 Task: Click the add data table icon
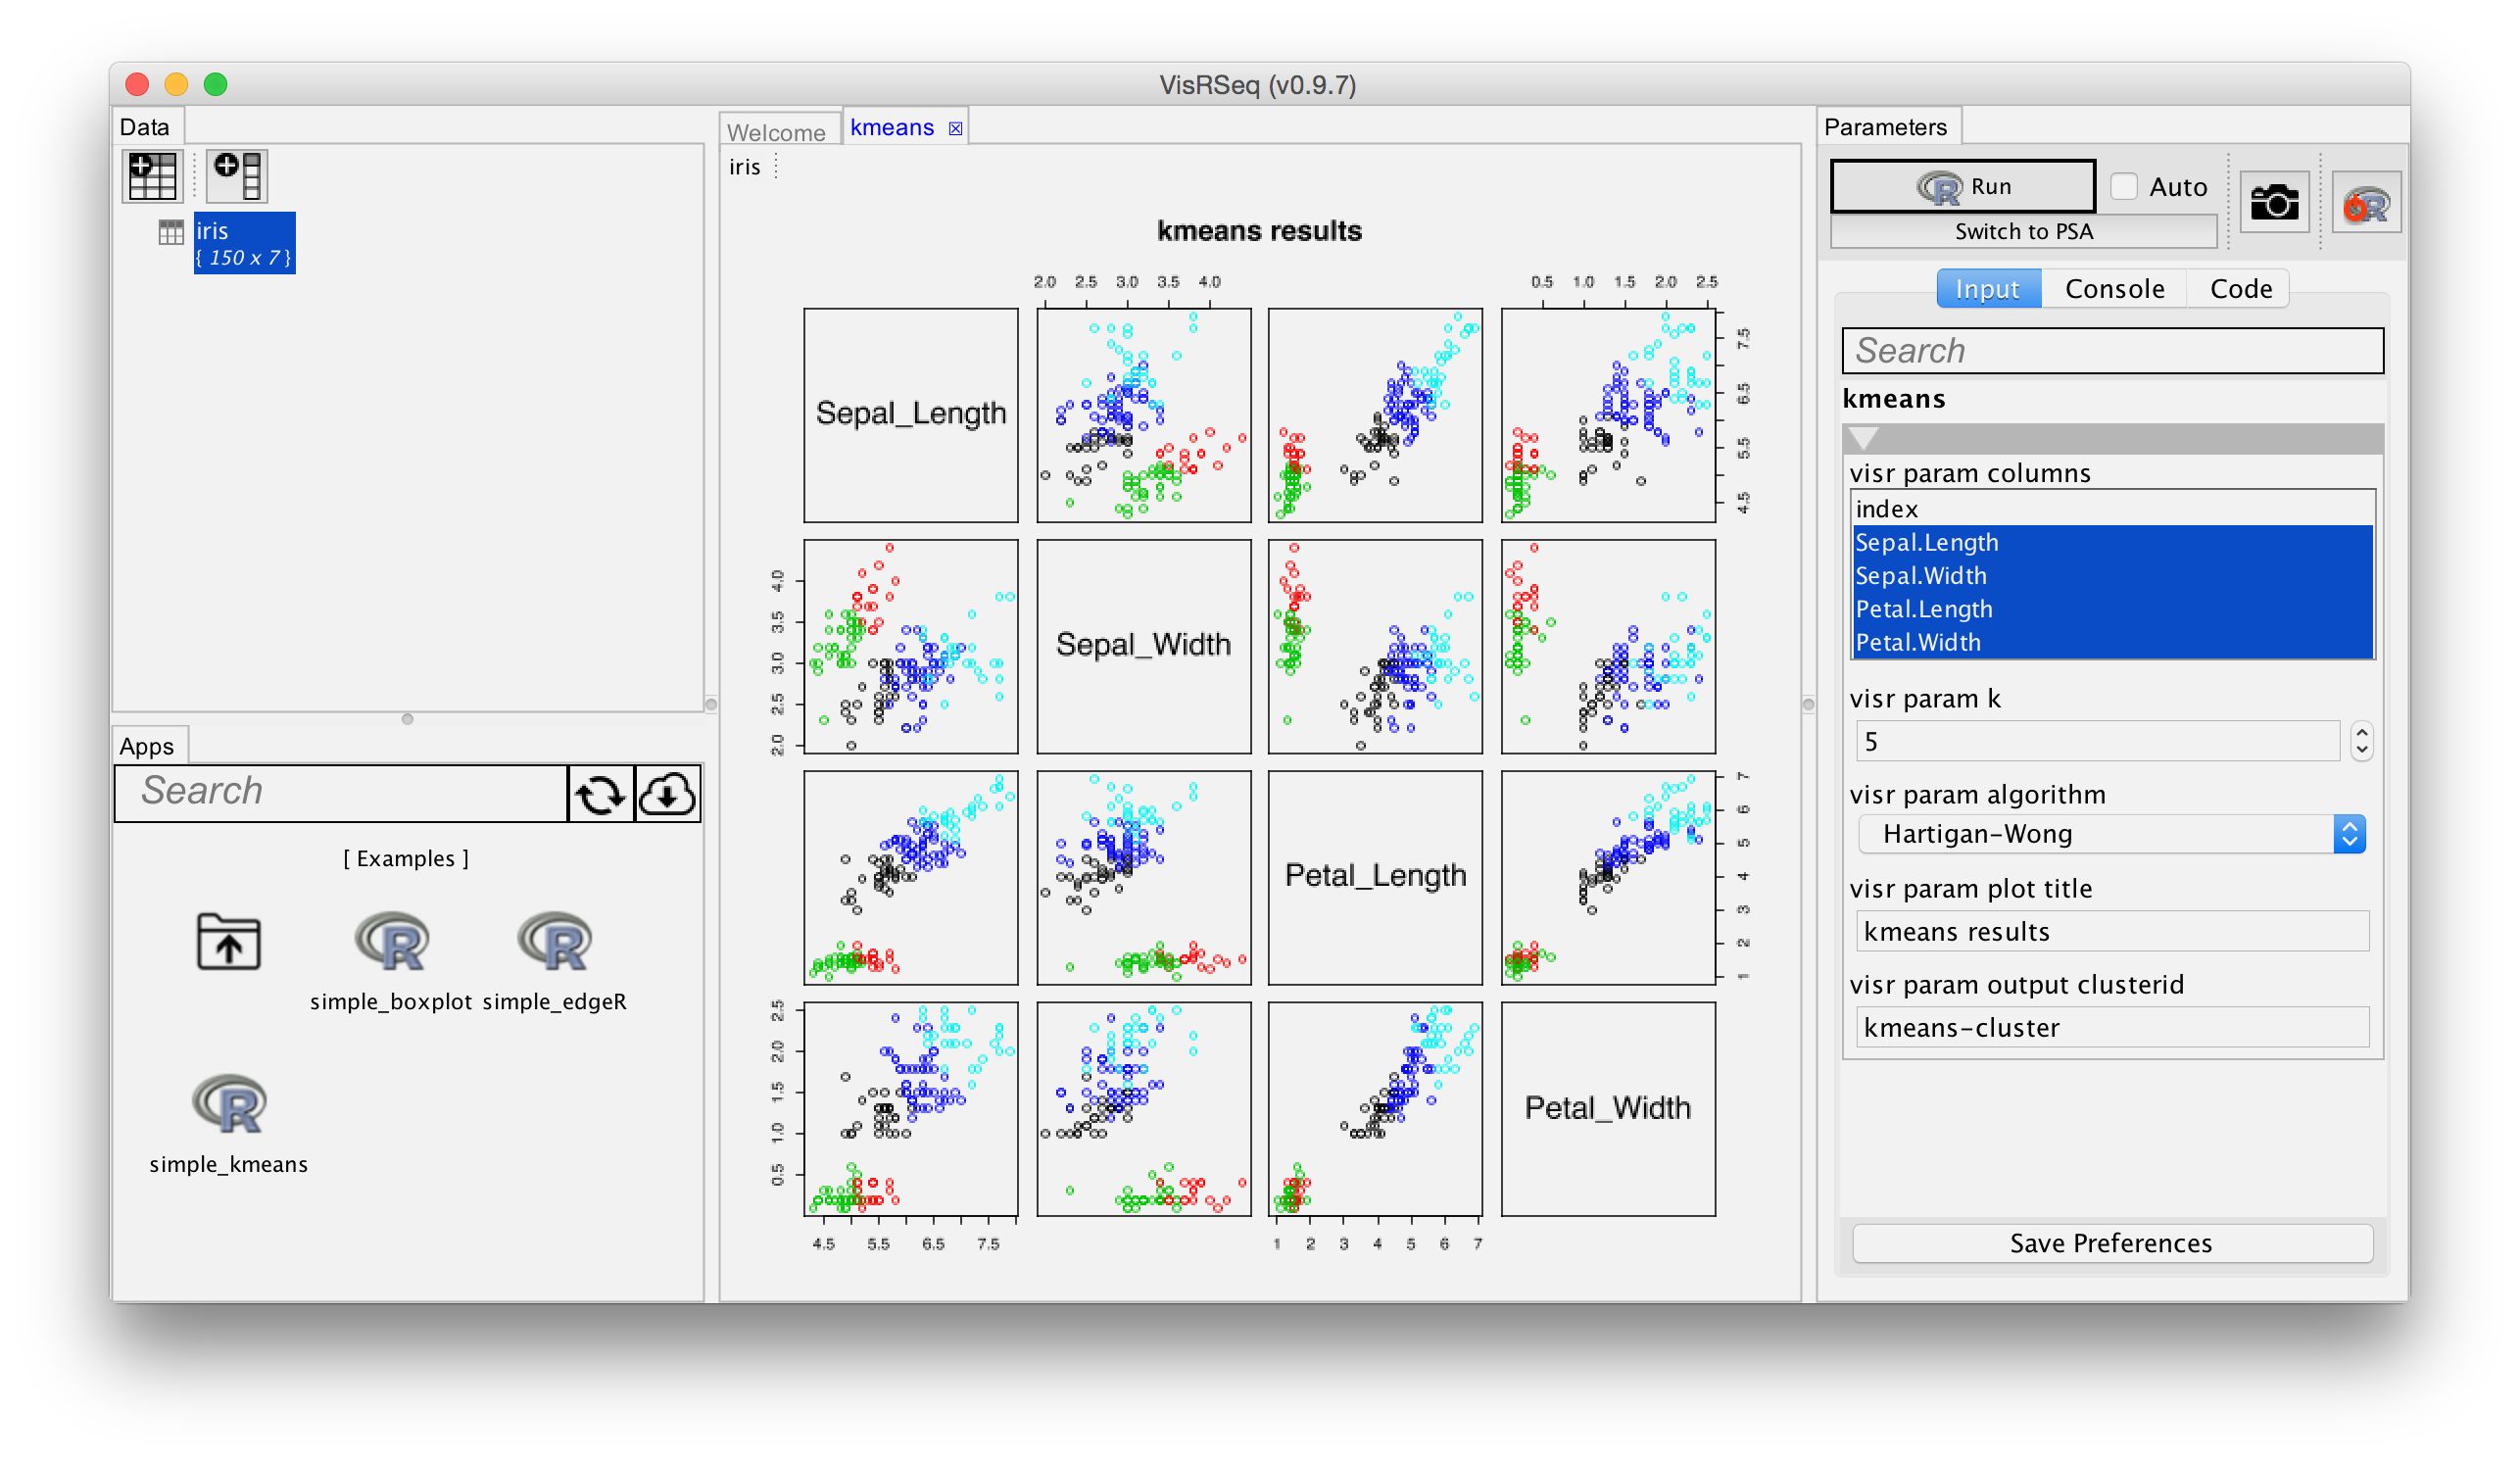click(153, 176)
